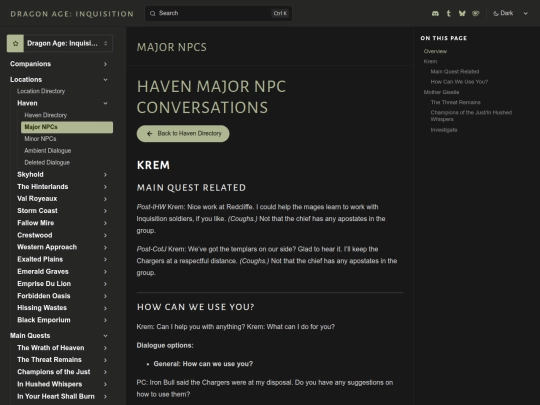
Task: Click the Ctrl K shortcut badge
Action: pyautogui.click(x=280, y=13)
